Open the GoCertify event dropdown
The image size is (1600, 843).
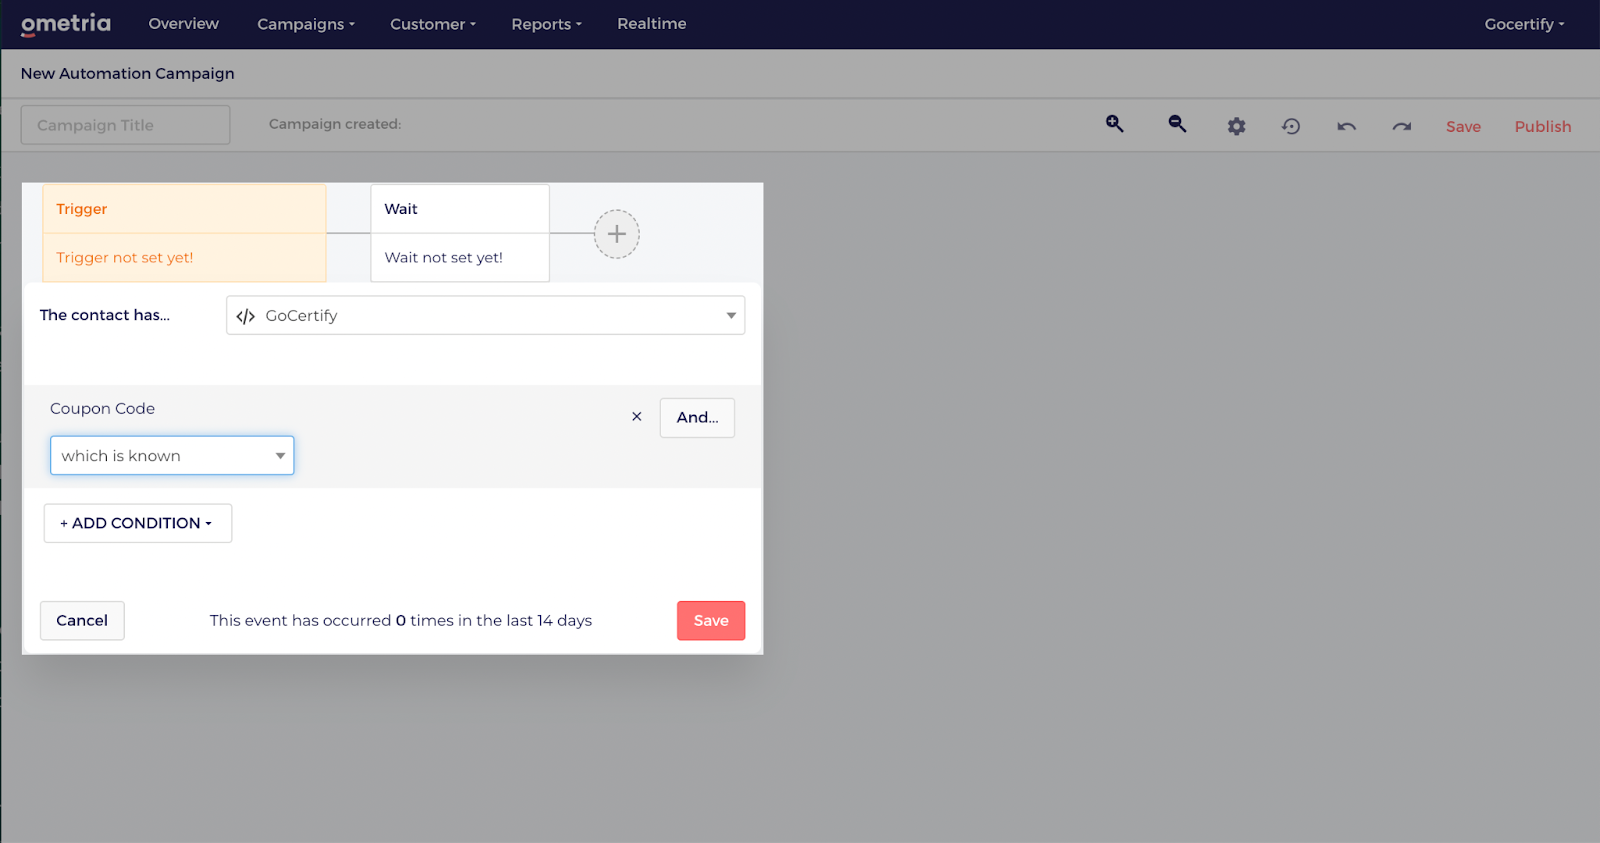coord(486,315)
